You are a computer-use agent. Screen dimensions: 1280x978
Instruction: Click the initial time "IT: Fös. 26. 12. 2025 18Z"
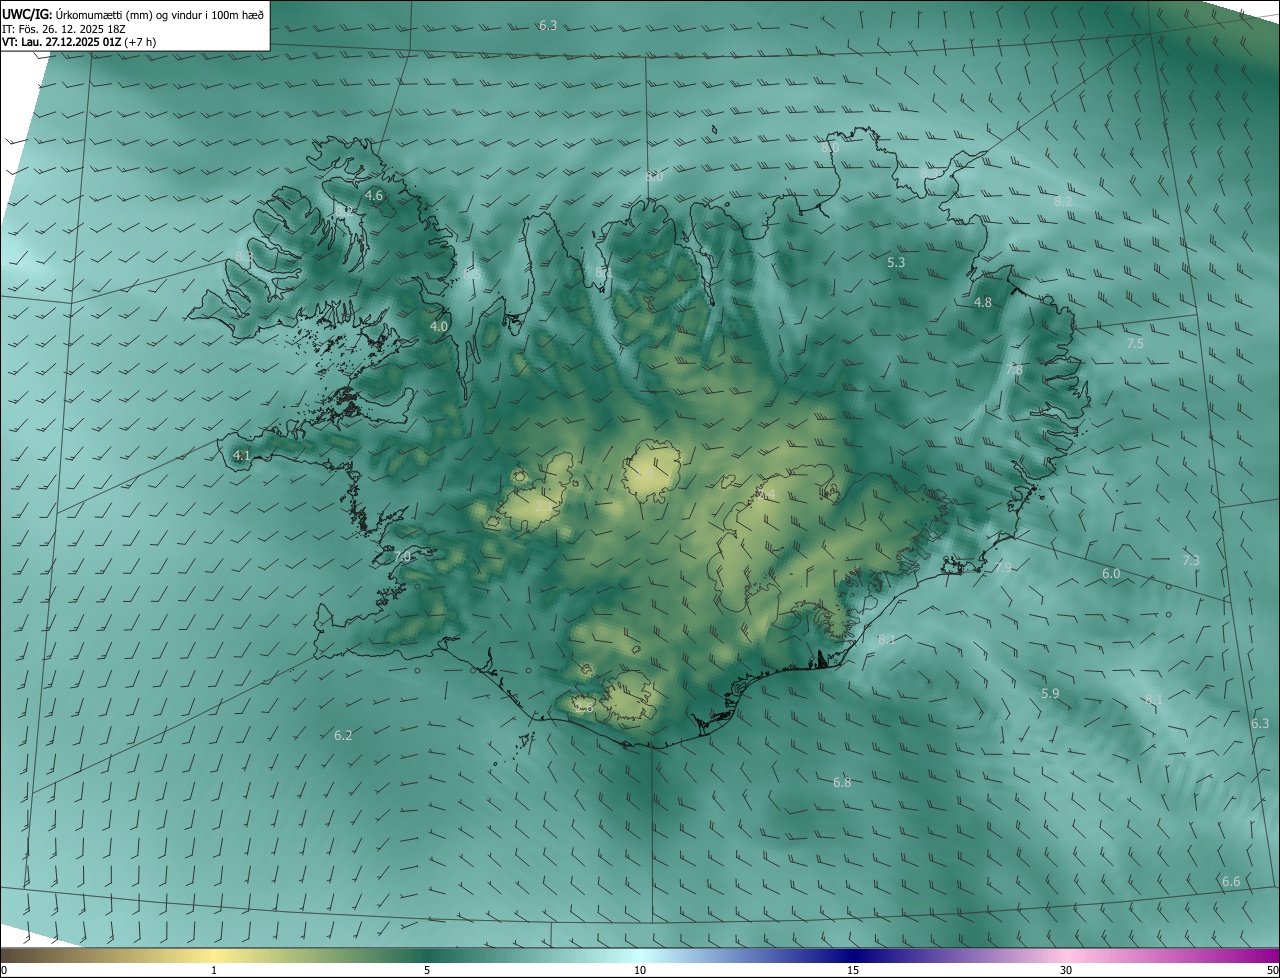63,29
